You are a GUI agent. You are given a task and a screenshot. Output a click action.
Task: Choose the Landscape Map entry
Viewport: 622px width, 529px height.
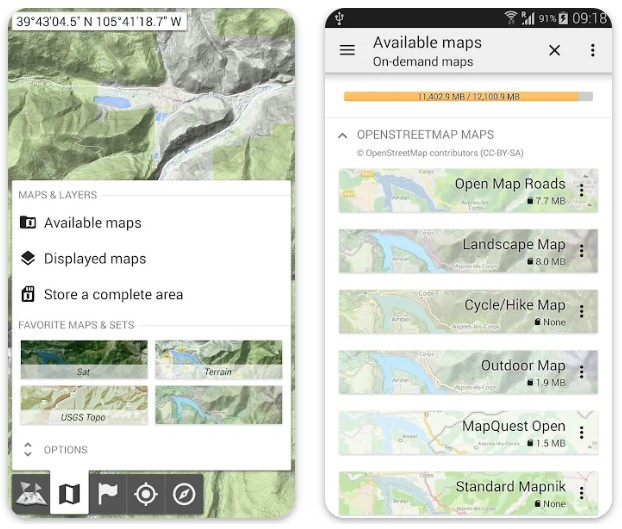pyautogui.click(x=468, y=251)
